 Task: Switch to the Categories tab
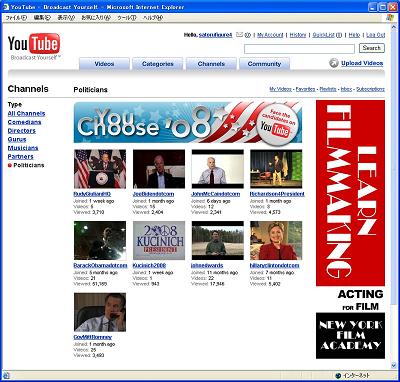click(x=158, y=64)
